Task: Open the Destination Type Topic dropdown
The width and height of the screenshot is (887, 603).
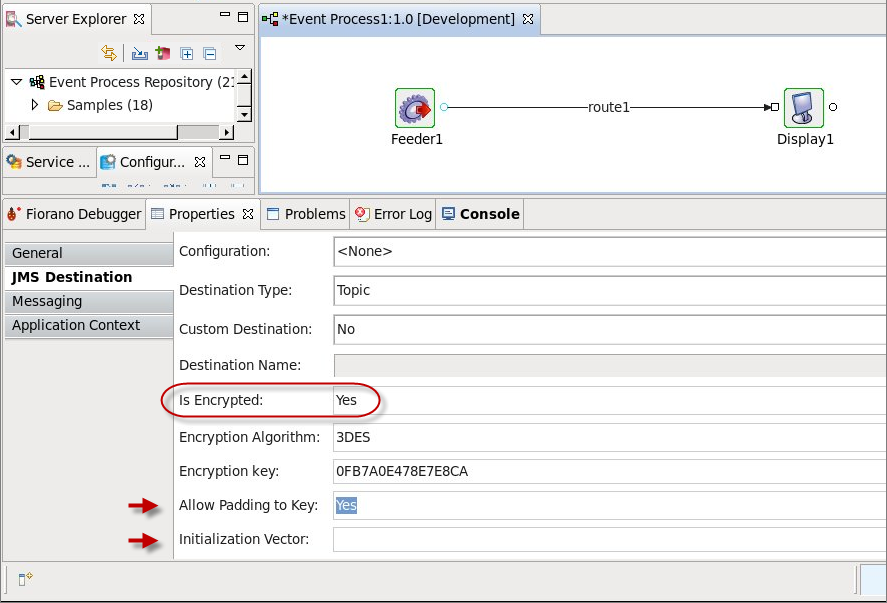Action: point(610,290)
